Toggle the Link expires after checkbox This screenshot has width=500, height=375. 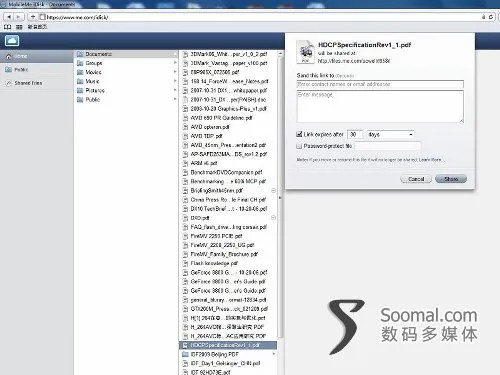299,134
